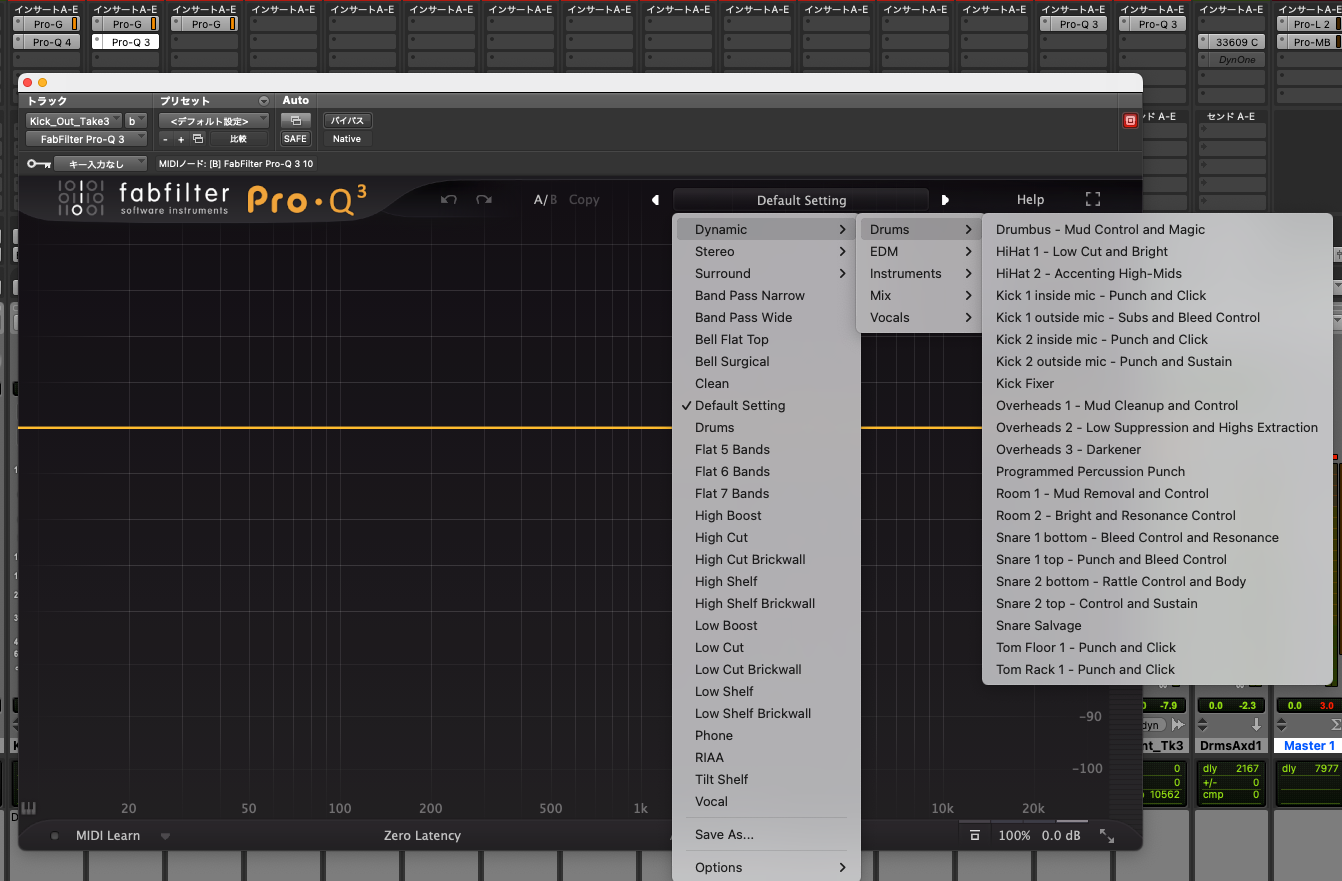Select the RIAA preset
This screenshot has height=881, width=1342.
[767, 758]
